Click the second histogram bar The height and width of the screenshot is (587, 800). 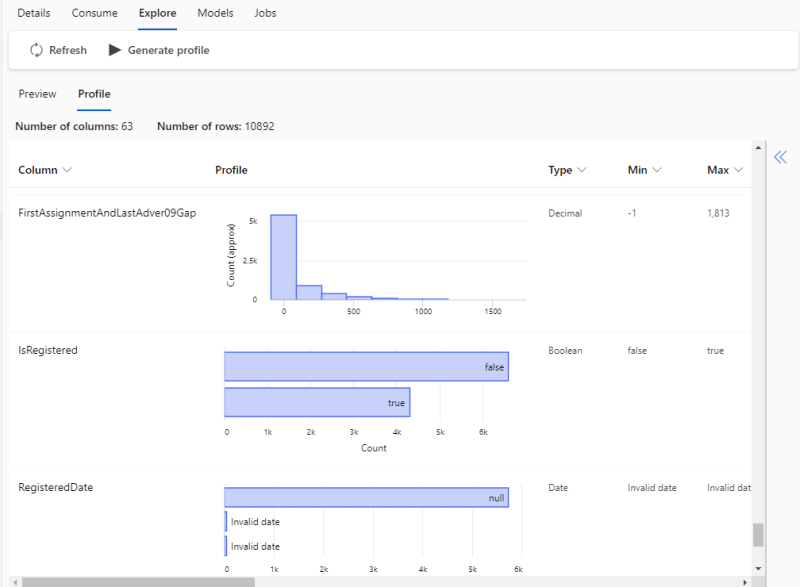tap(309, 292)
